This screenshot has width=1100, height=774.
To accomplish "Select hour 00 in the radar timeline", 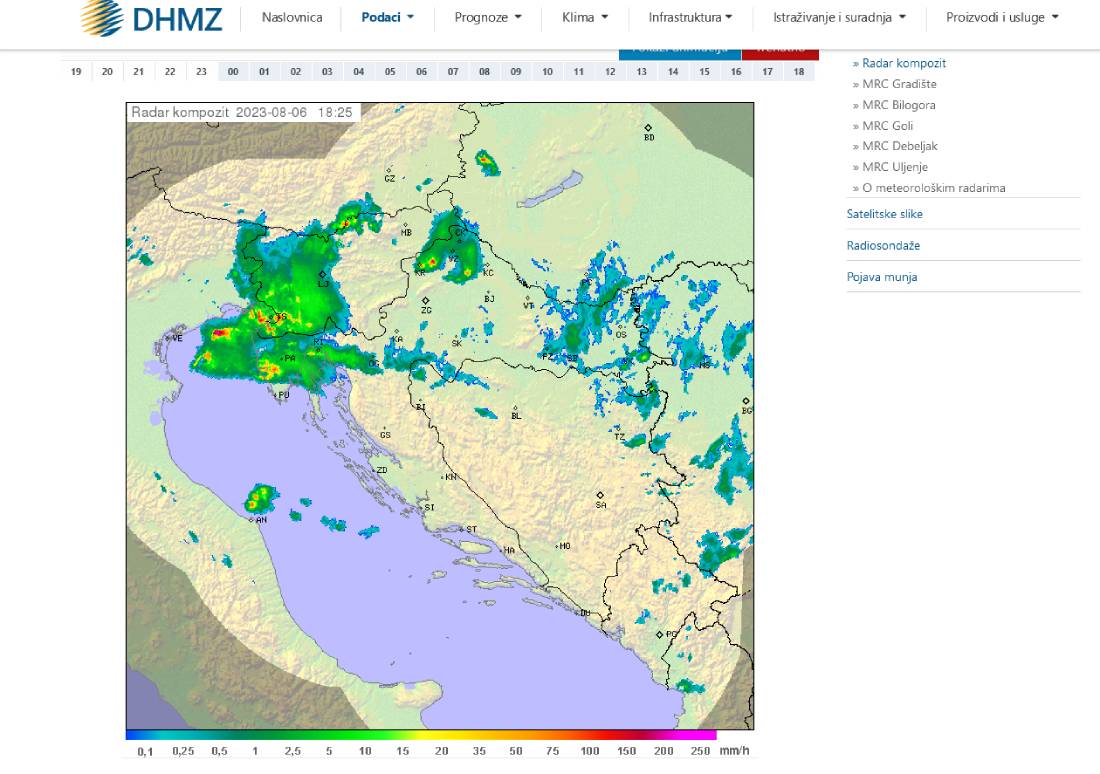I will [x=233, y=72].
